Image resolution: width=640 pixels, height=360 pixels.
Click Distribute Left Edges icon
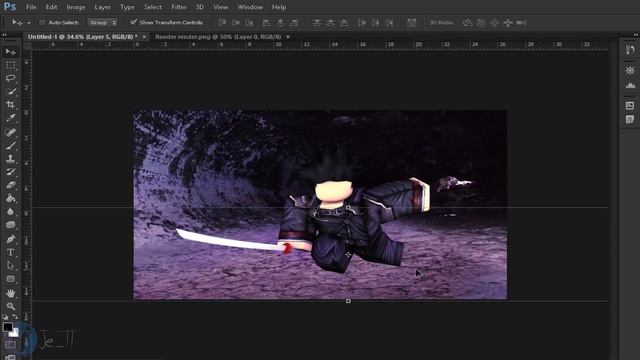(x=362, y=22)
